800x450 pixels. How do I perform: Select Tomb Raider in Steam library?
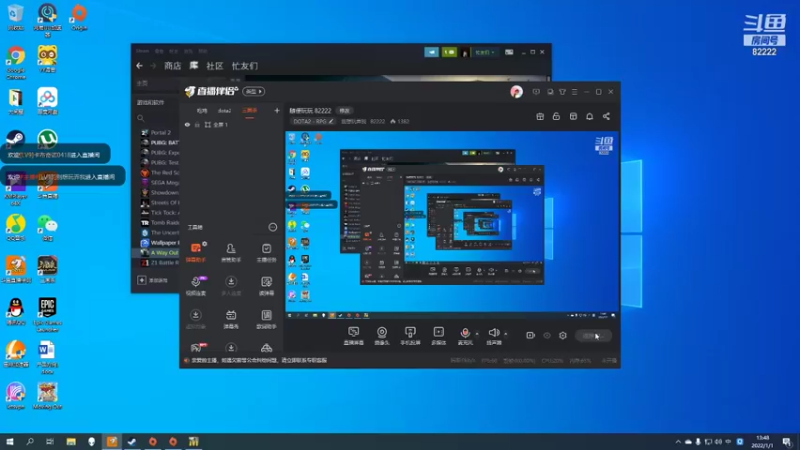(x=160, y=222)
